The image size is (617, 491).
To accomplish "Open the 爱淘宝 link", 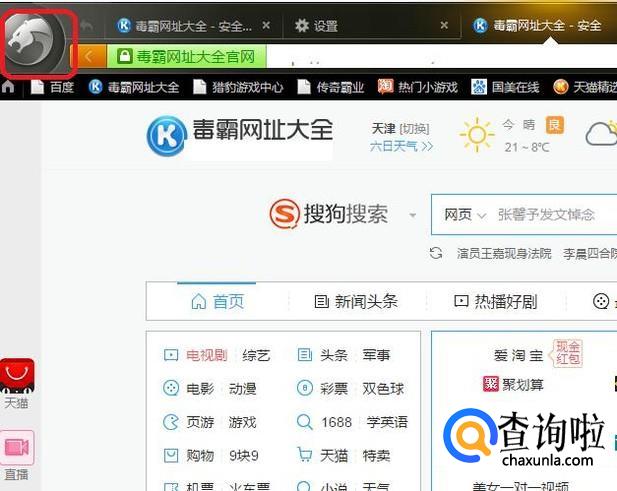I will click(518, 355).
